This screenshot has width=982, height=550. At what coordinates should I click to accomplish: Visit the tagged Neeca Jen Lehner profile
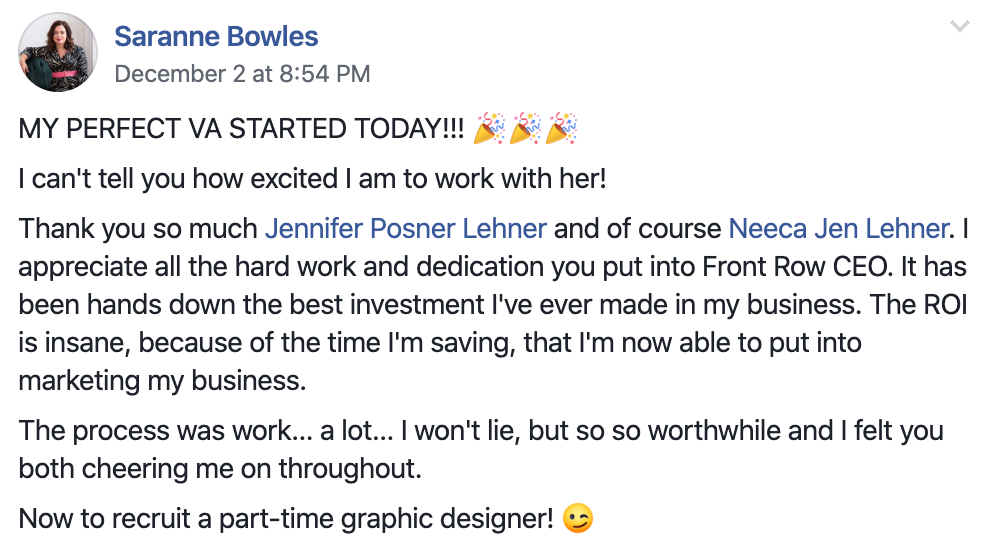click(837, 229)
